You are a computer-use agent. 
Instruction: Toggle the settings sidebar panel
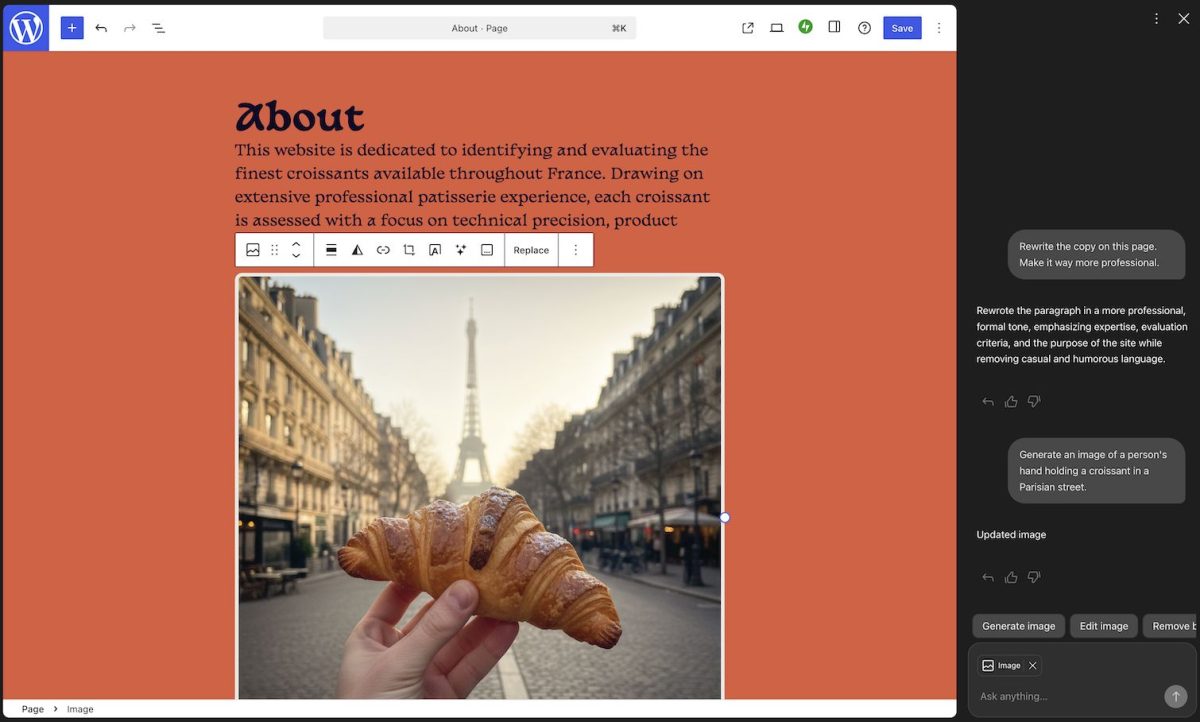(x=834, y=28)
